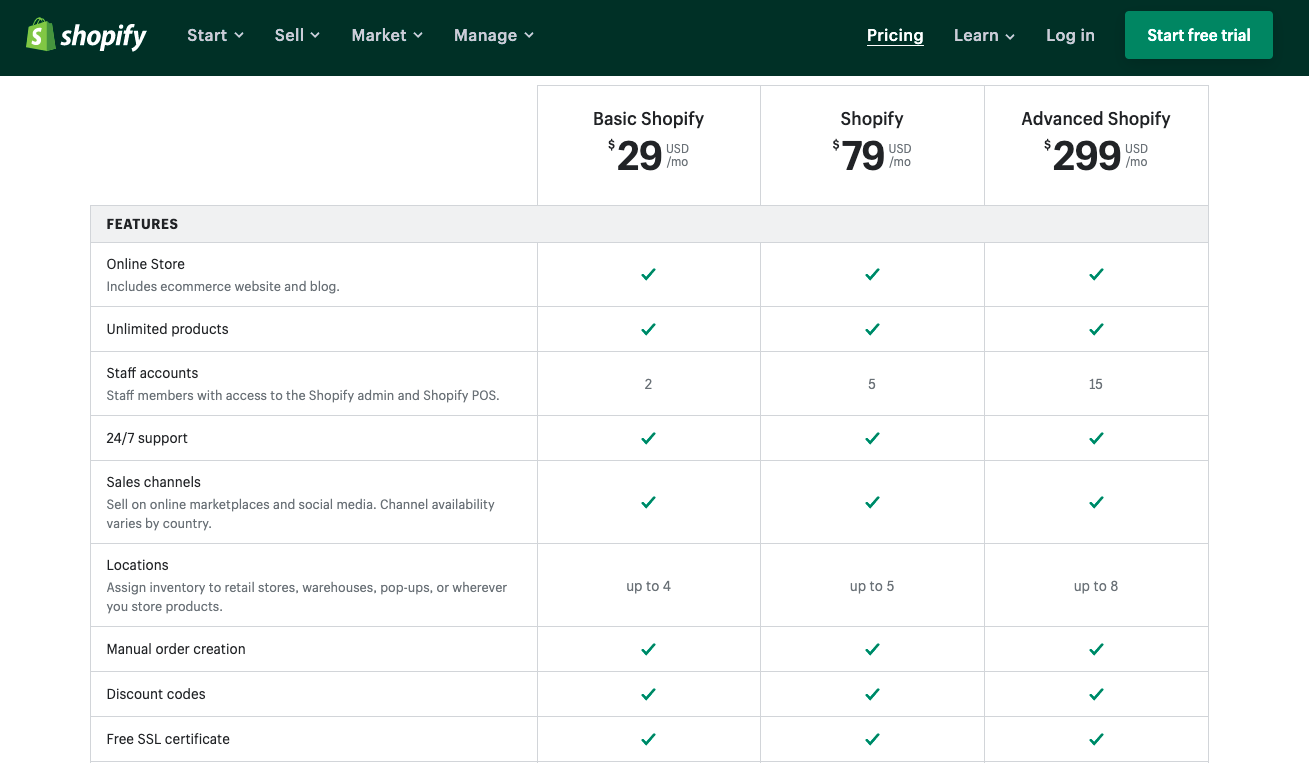Click the green Shopify bag logo
Image resolution: width=1309 pixels, height=763 pixels.
pyautogui.click(x=38, y=34)
